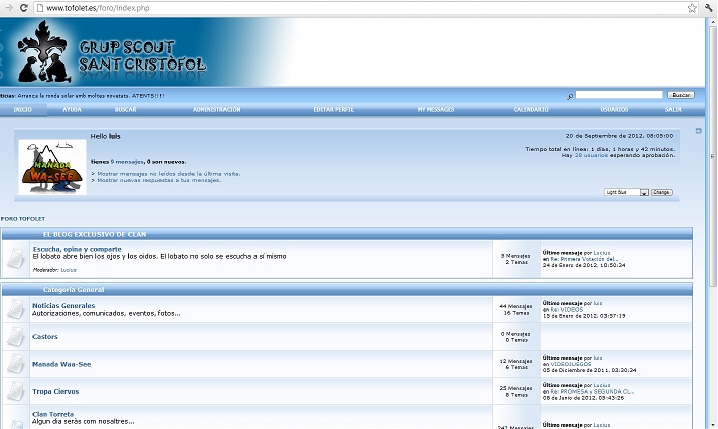Open the MY MESSAGES menu tab
Image resolution: width=718 pixels, height=429 pixels.
436,110
